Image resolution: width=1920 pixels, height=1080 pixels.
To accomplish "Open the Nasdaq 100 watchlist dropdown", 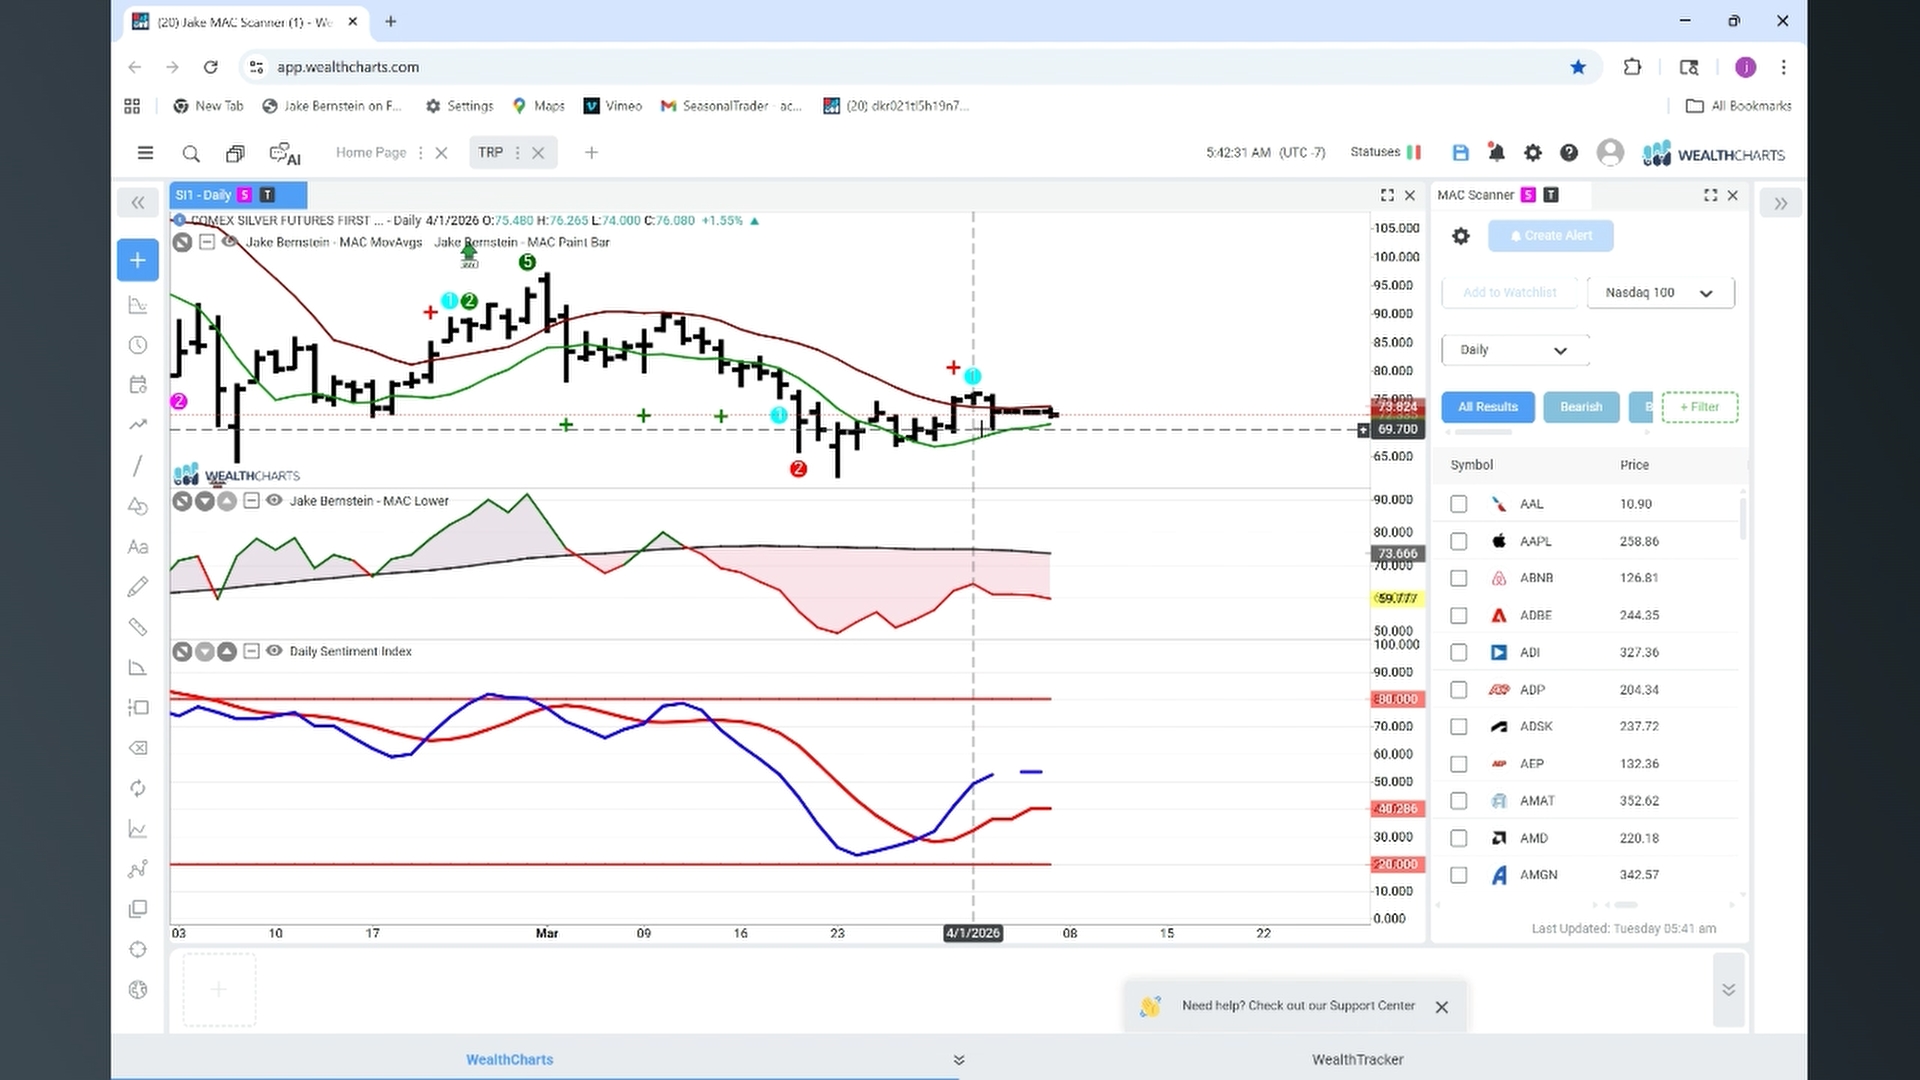I will click(1660, 293).
